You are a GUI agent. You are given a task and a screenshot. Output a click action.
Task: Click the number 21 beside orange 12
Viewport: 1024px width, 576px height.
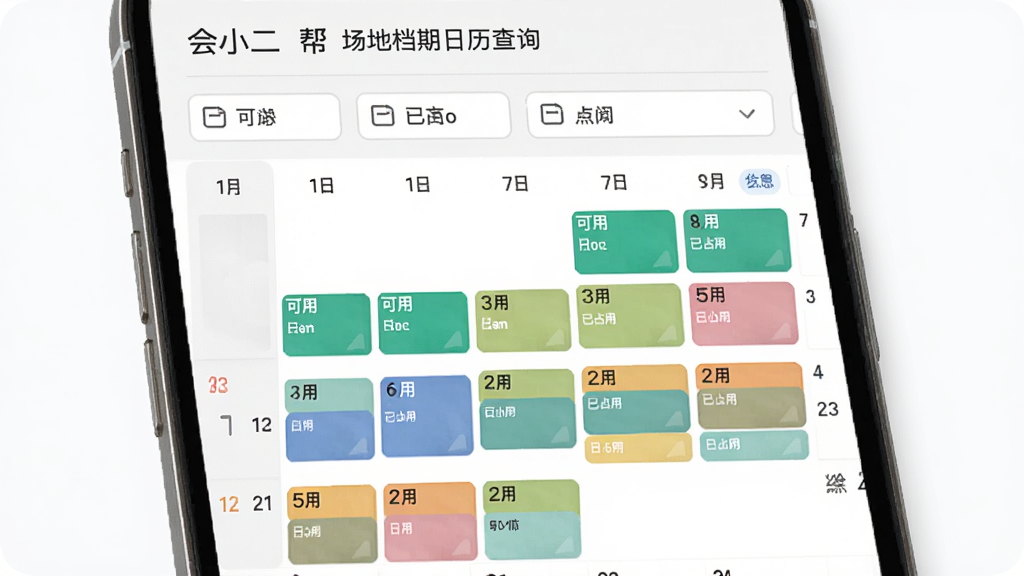point(263,504)
